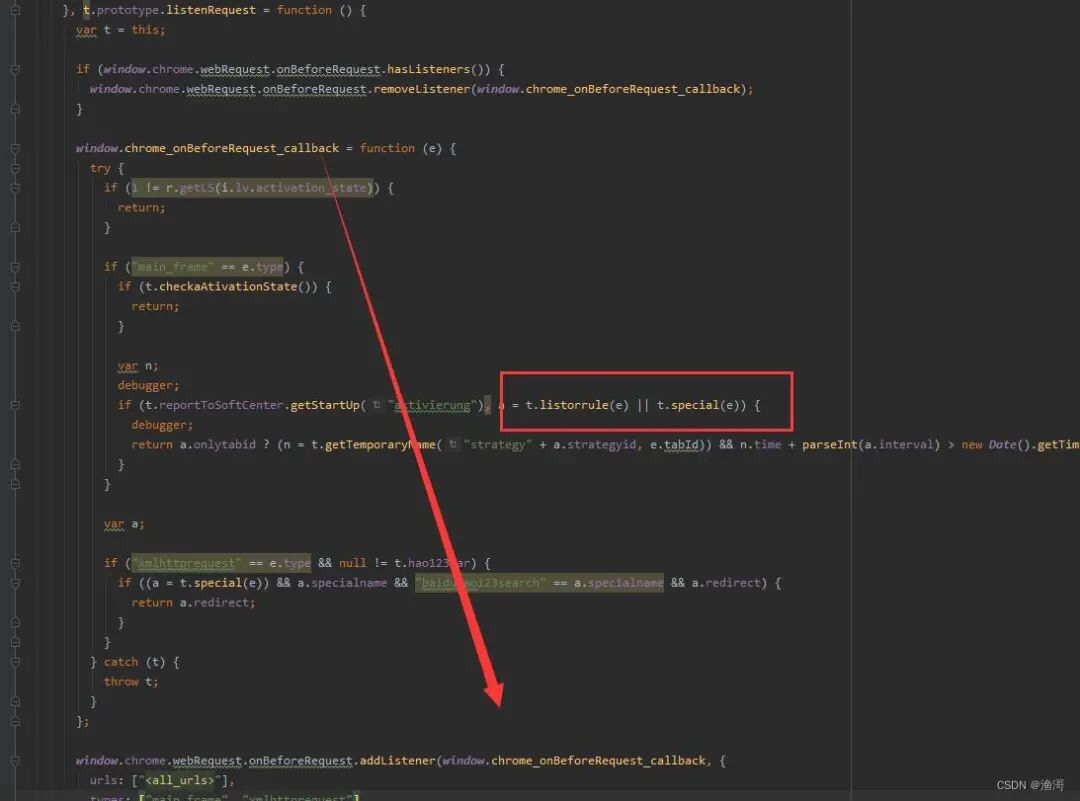Click listenRequest in the prototype declaration
The image size is (1080, 801).
click(211, 10)
